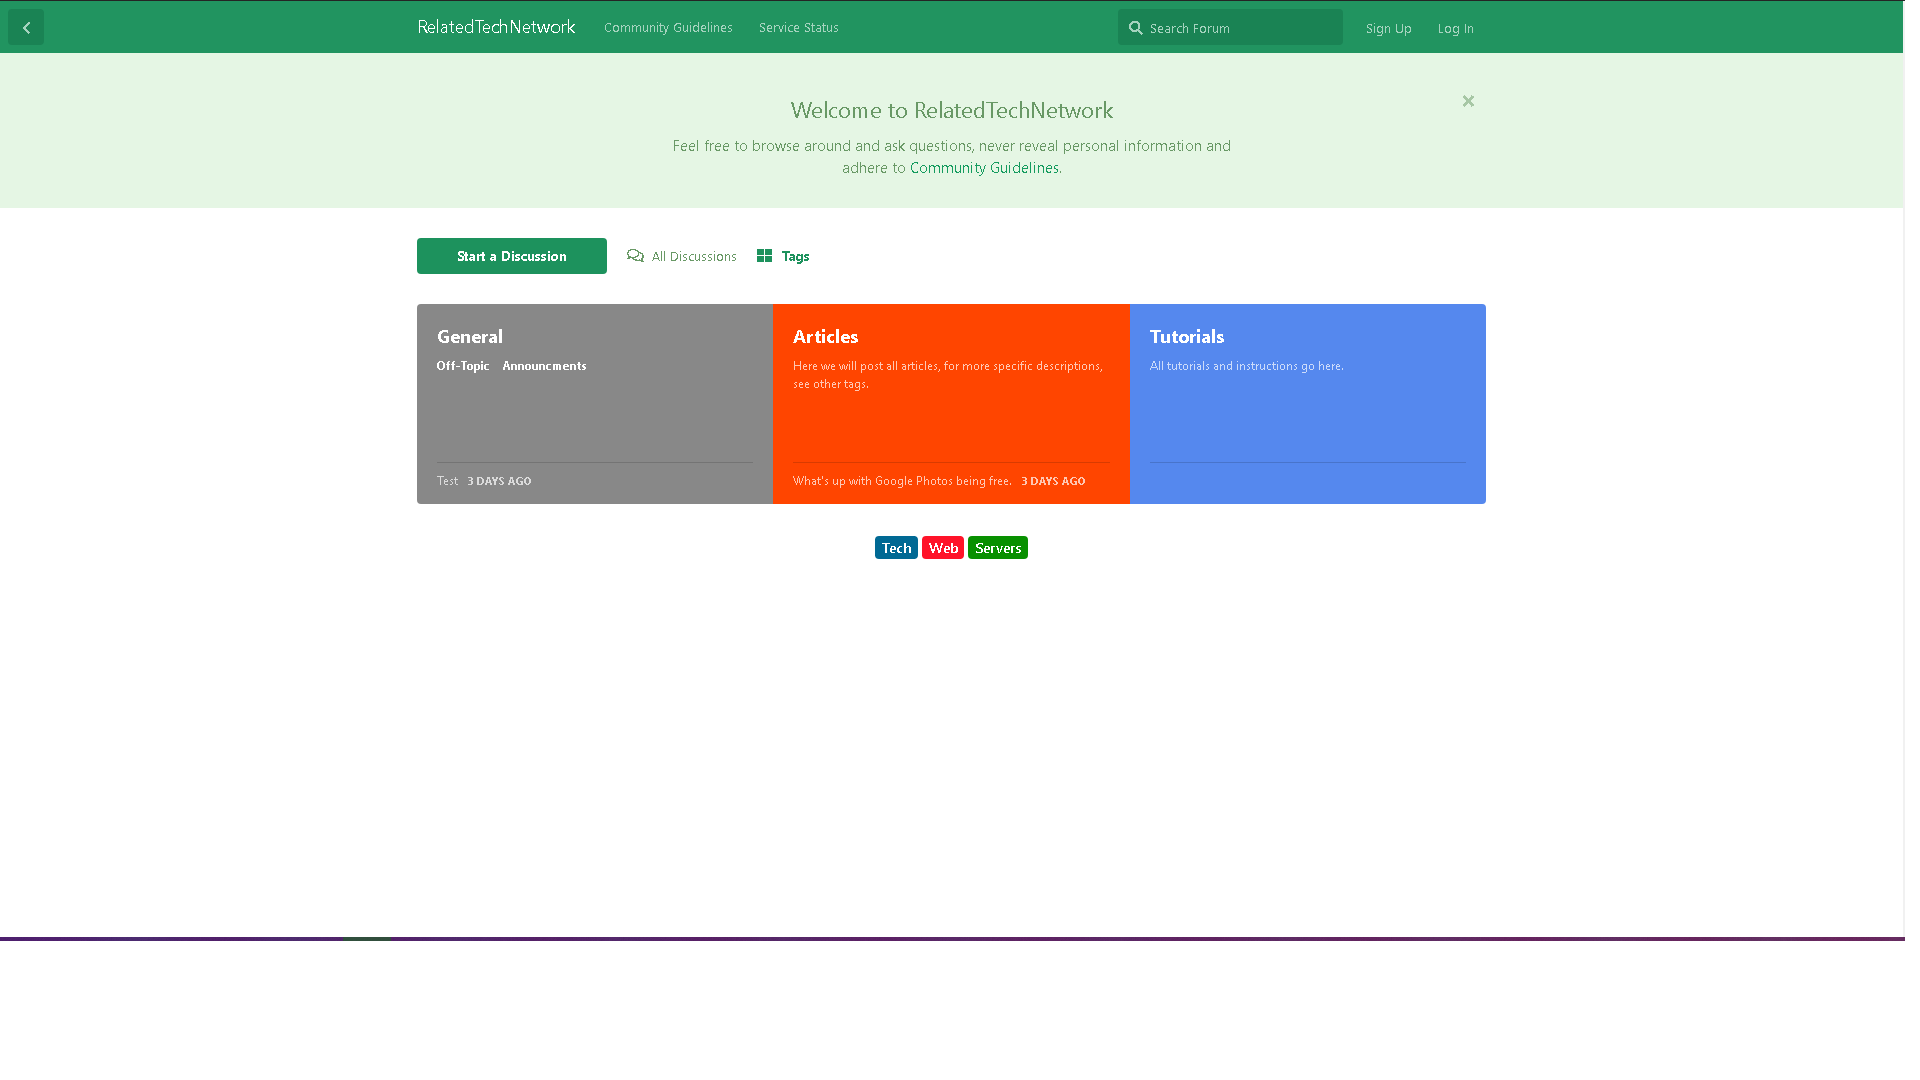
Task: Click the Tags grid icon
Action: (764, 256)
